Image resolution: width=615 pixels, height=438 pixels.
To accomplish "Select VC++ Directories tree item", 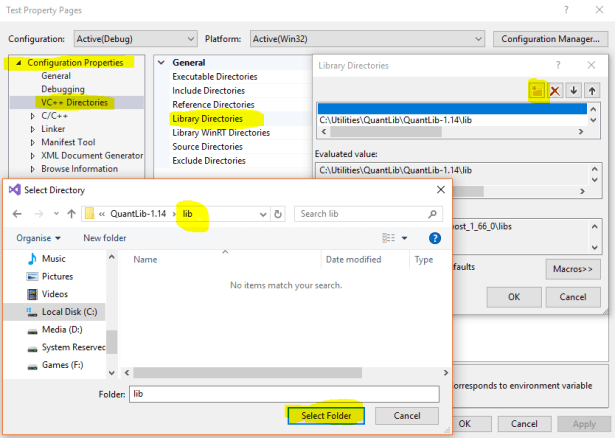I will coord(74,103).
